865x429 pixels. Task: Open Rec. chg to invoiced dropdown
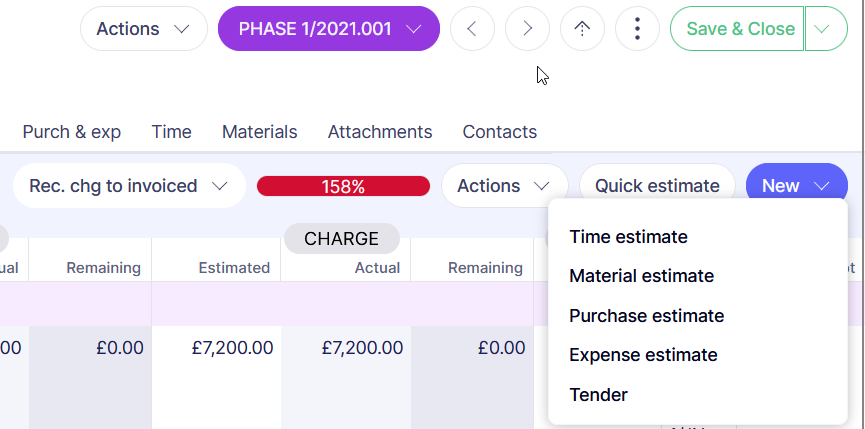[129, 186]
